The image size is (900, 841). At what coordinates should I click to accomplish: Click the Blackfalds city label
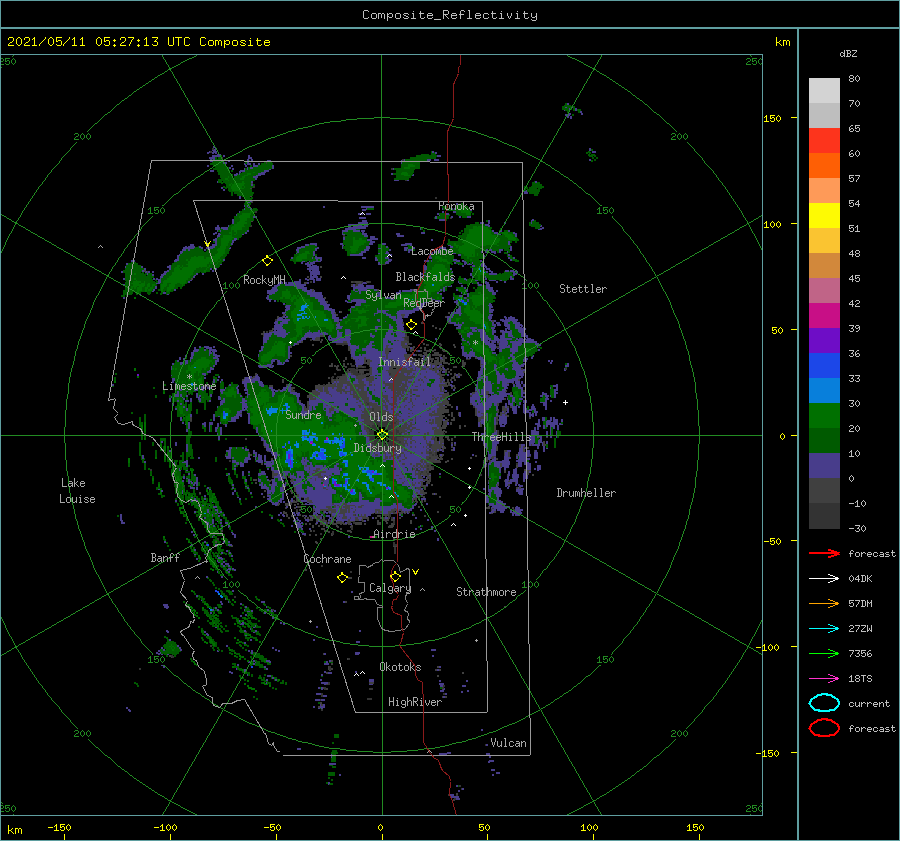tap(425, 277)
